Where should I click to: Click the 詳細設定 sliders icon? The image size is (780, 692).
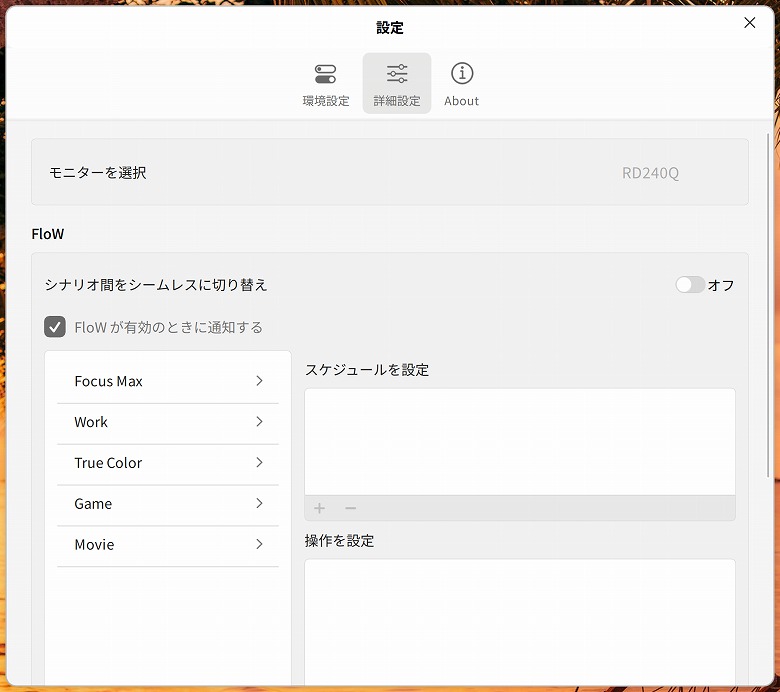397,74
